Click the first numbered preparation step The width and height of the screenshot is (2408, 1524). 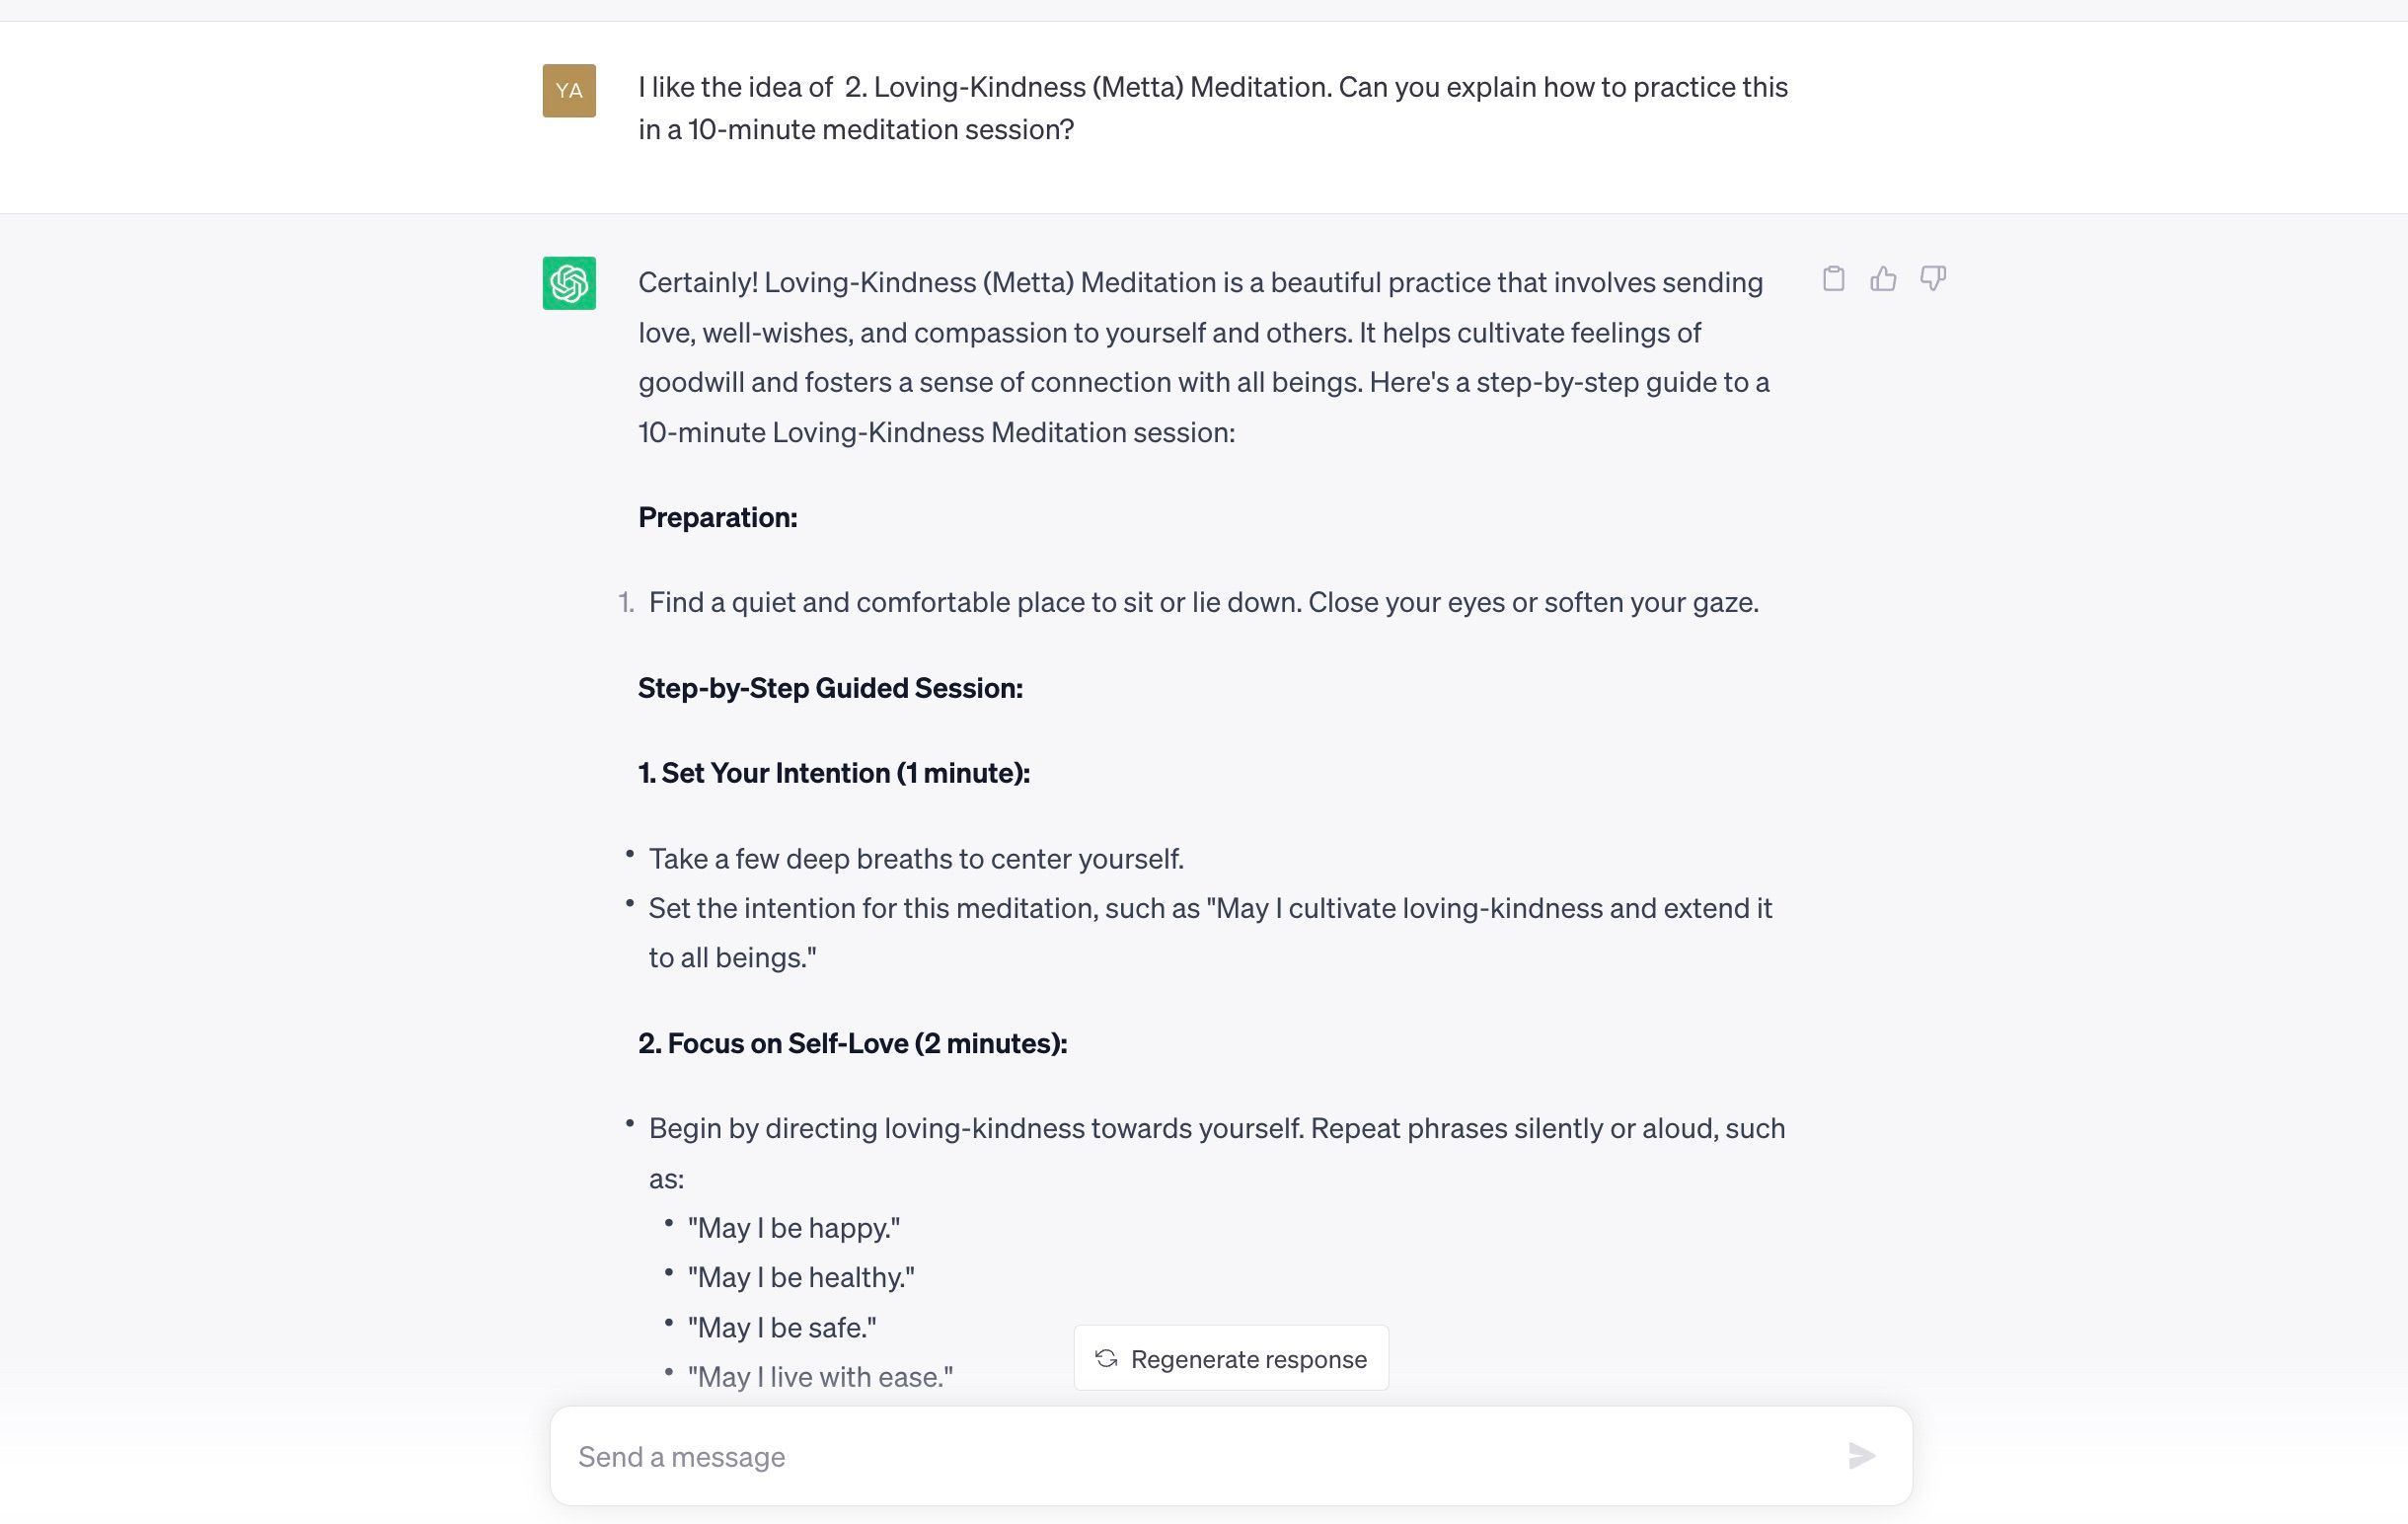pyautogui.click(x=1203, y=602)
